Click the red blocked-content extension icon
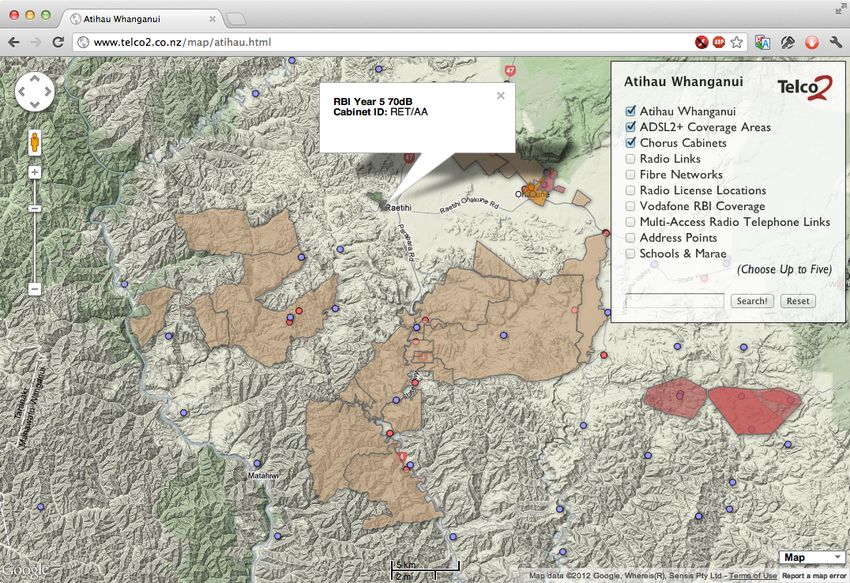 (x=702, y=42)
